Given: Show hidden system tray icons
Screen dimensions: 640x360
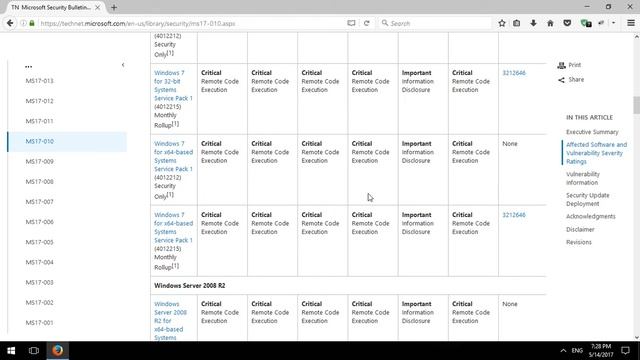Looking at the screenshot, I should [x=563, y=350].
